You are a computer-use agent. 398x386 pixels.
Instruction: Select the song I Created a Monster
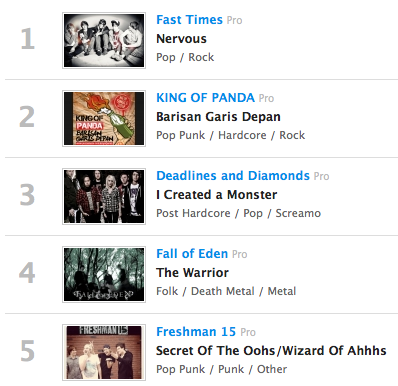217,195
